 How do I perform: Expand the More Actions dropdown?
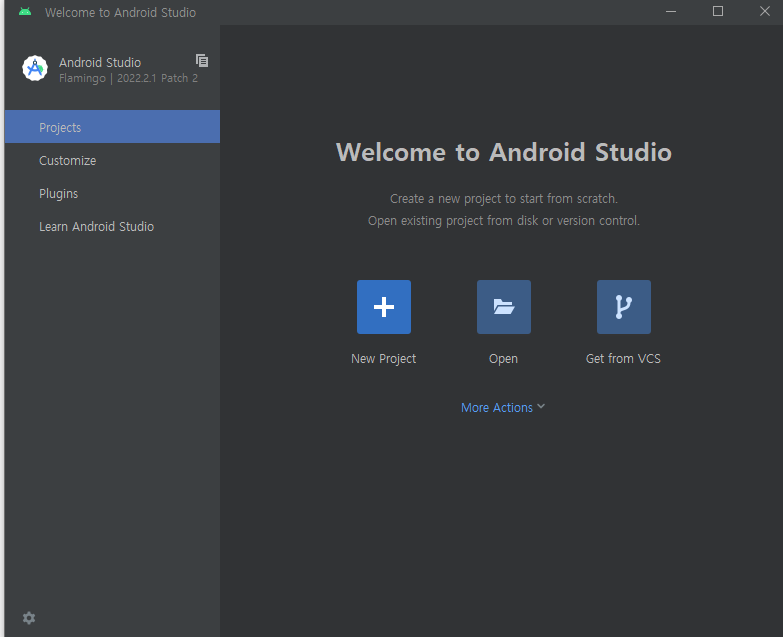(x=503, y=407)
